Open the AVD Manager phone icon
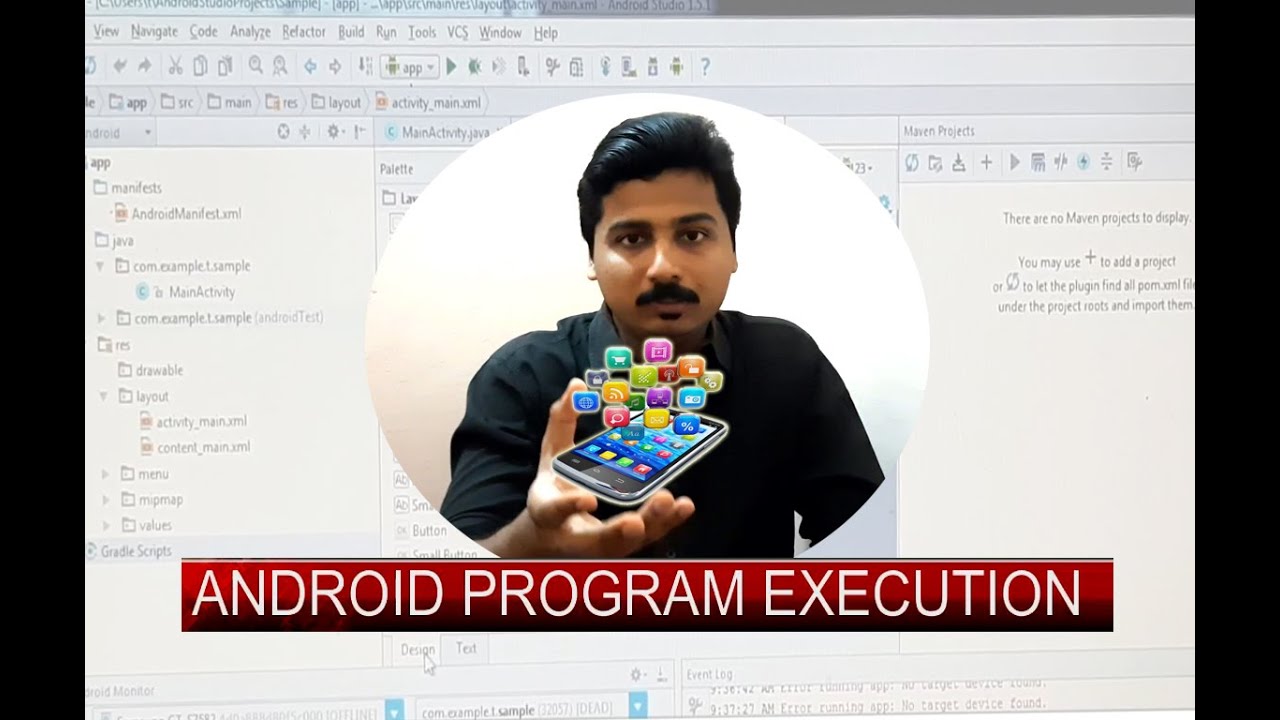 [x=628, y=67]
